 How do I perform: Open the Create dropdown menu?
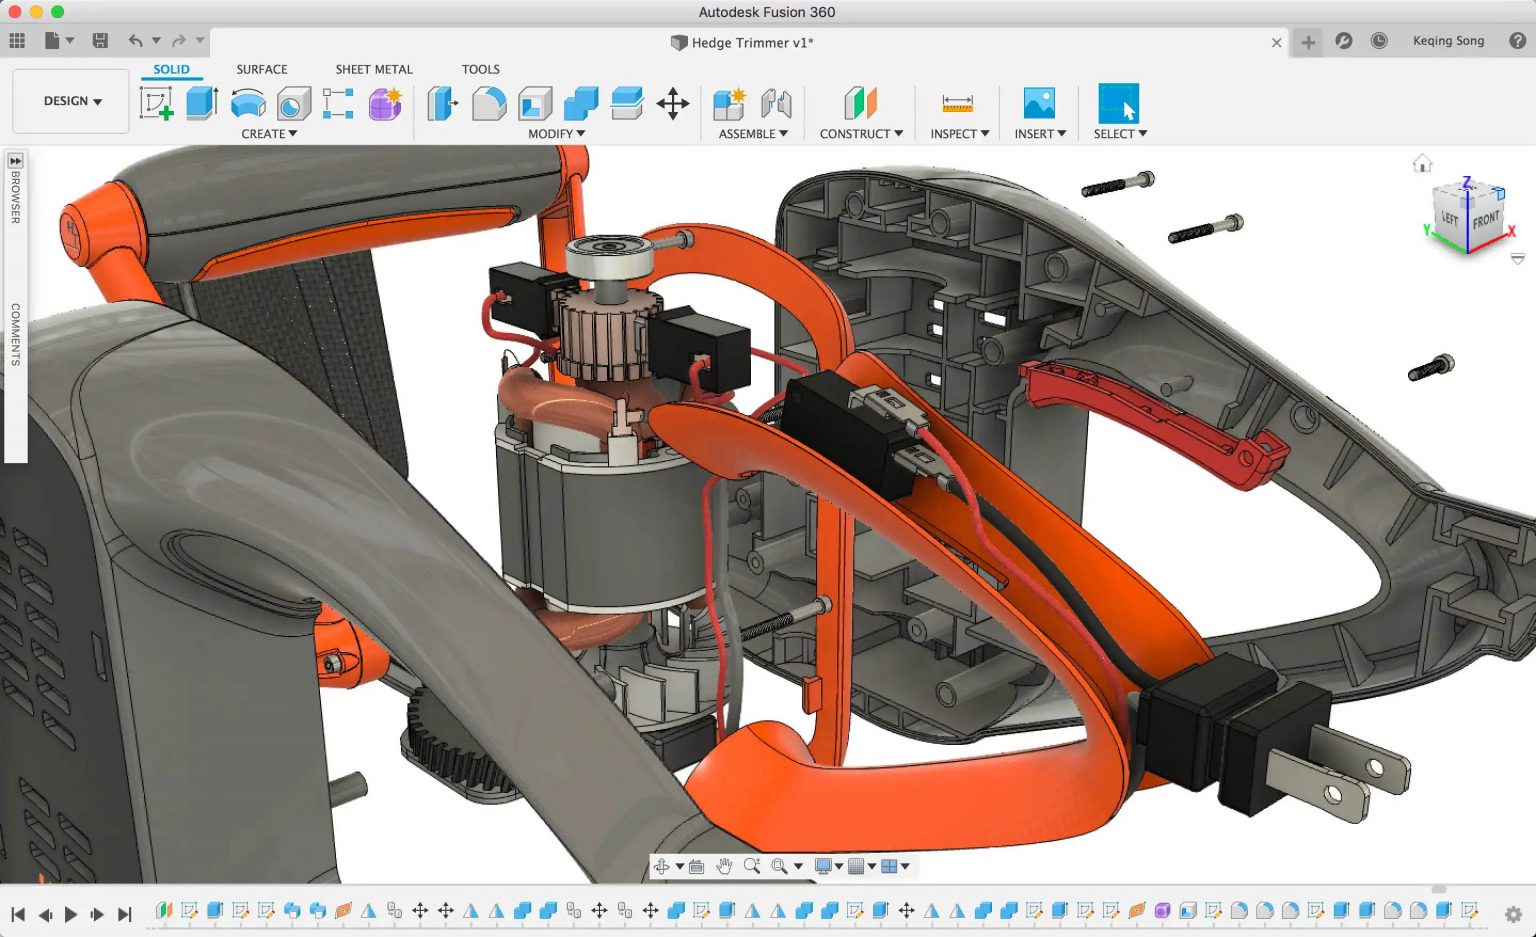(x=270, y=133)
